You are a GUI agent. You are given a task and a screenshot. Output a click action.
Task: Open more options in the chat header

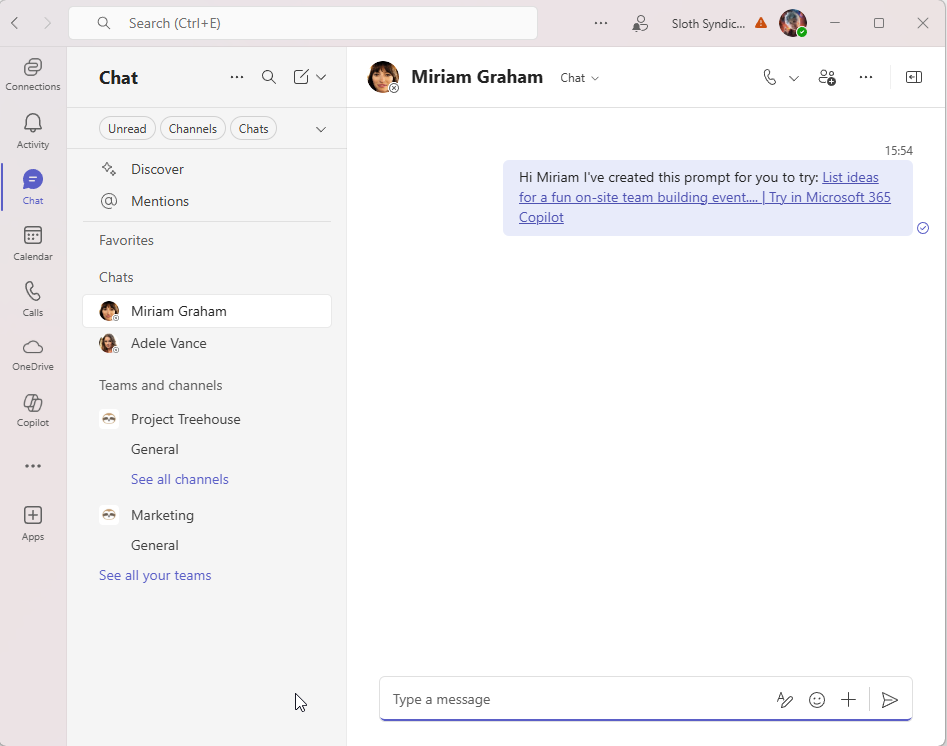pyautogui.click(x=866, y=76)
